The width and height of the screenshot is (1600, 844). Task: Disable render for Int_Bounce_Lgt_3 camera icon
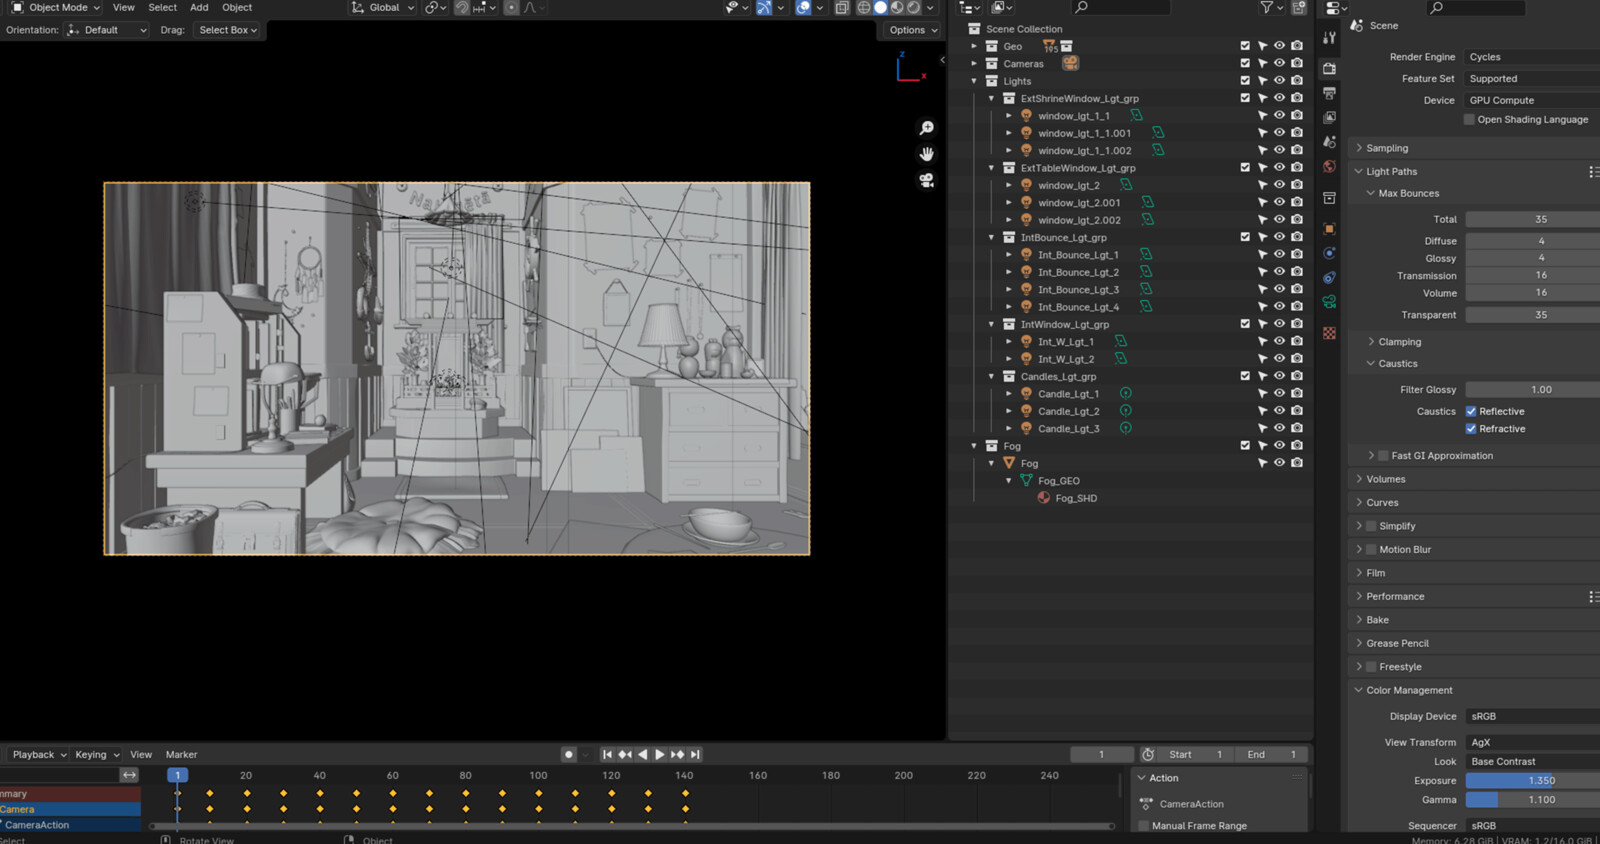(1297, 289)
